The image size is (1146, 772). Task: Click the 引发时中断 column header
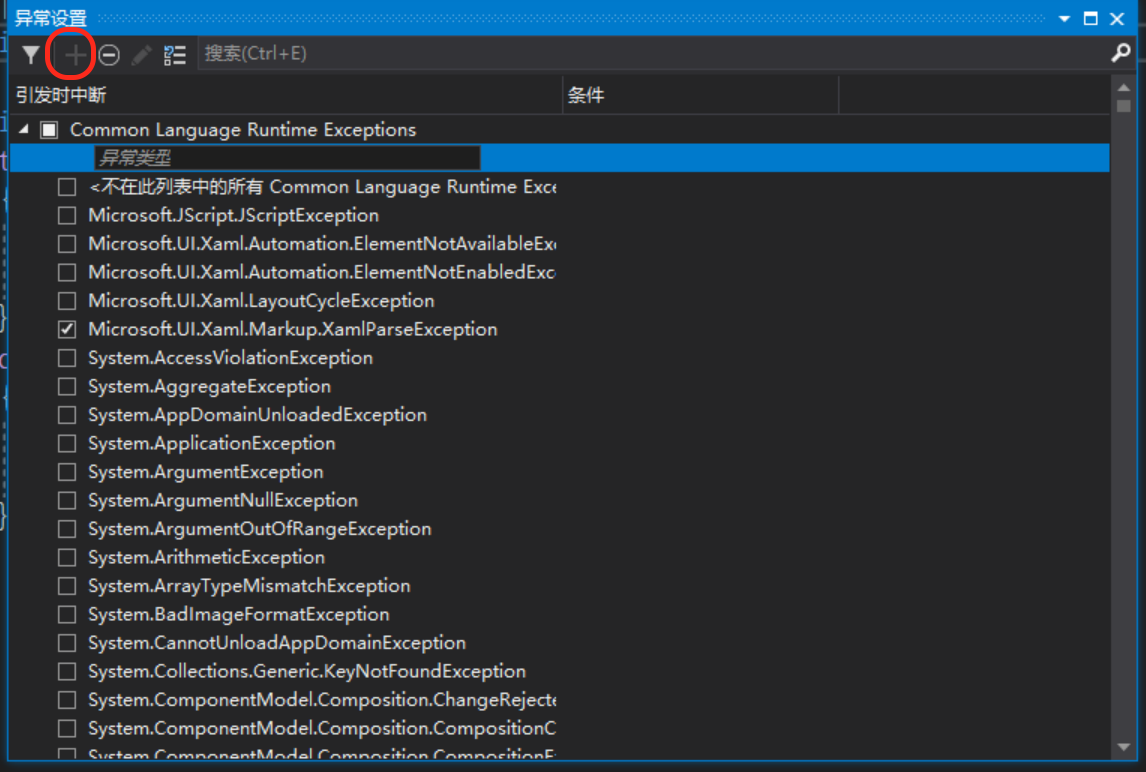[61, 96]
